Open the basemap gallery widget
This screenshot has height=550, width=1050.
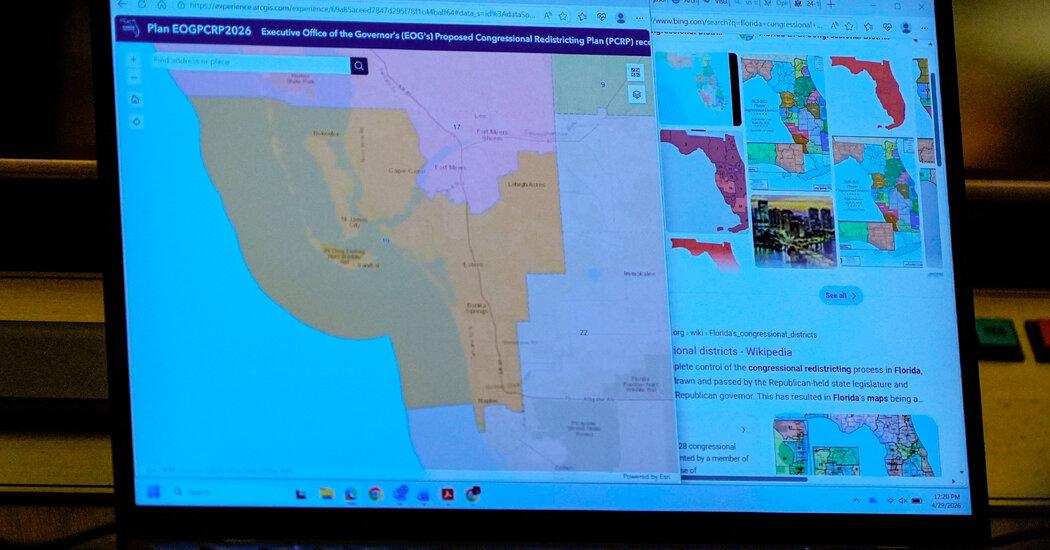pos(635,72)
